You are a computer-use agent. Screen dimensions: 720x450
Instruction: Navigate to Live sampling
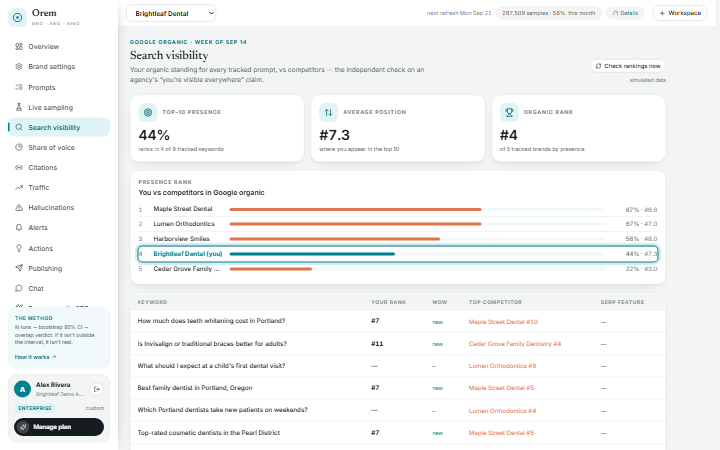[x=59, y=107]
